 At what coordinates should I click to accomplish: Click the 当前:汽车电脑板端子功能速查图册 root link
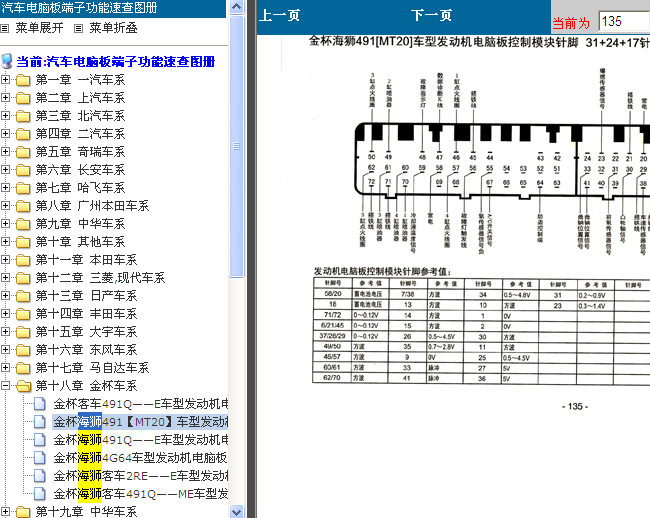click(116, 62)
